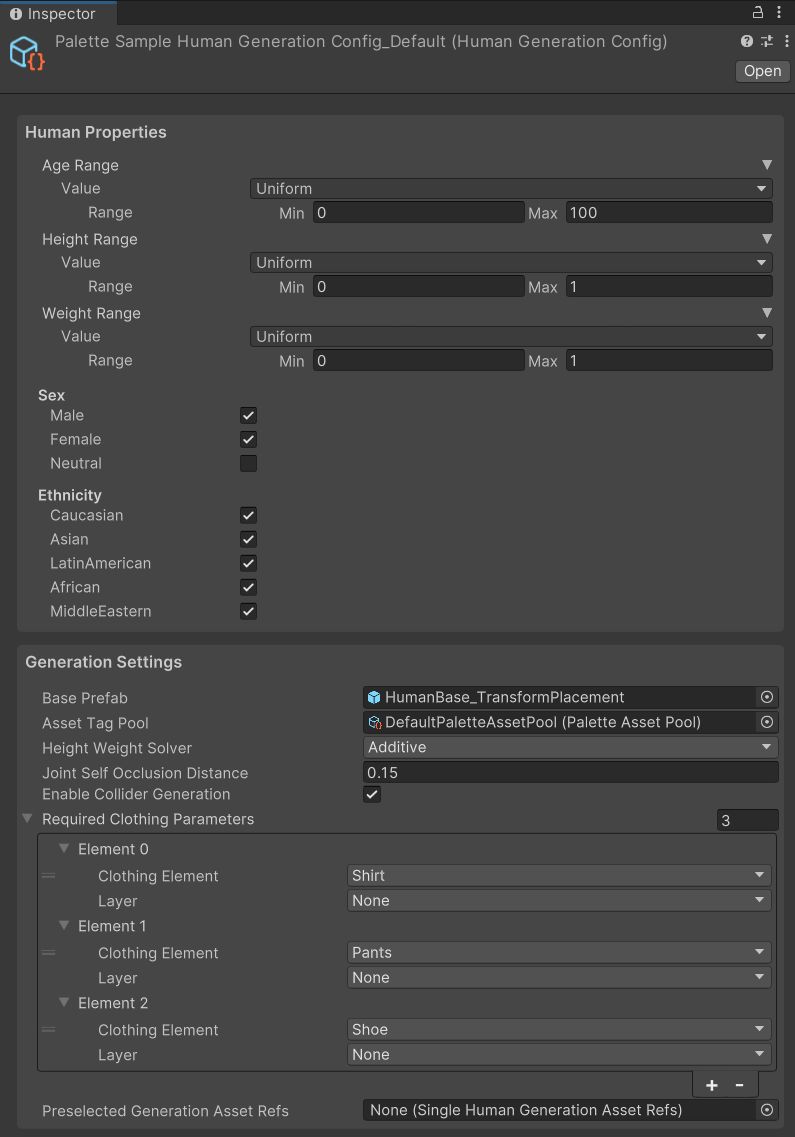Grab the Element 0 reorder handle
Viewport: 795px width, 1137px height.
coord(49,876)
